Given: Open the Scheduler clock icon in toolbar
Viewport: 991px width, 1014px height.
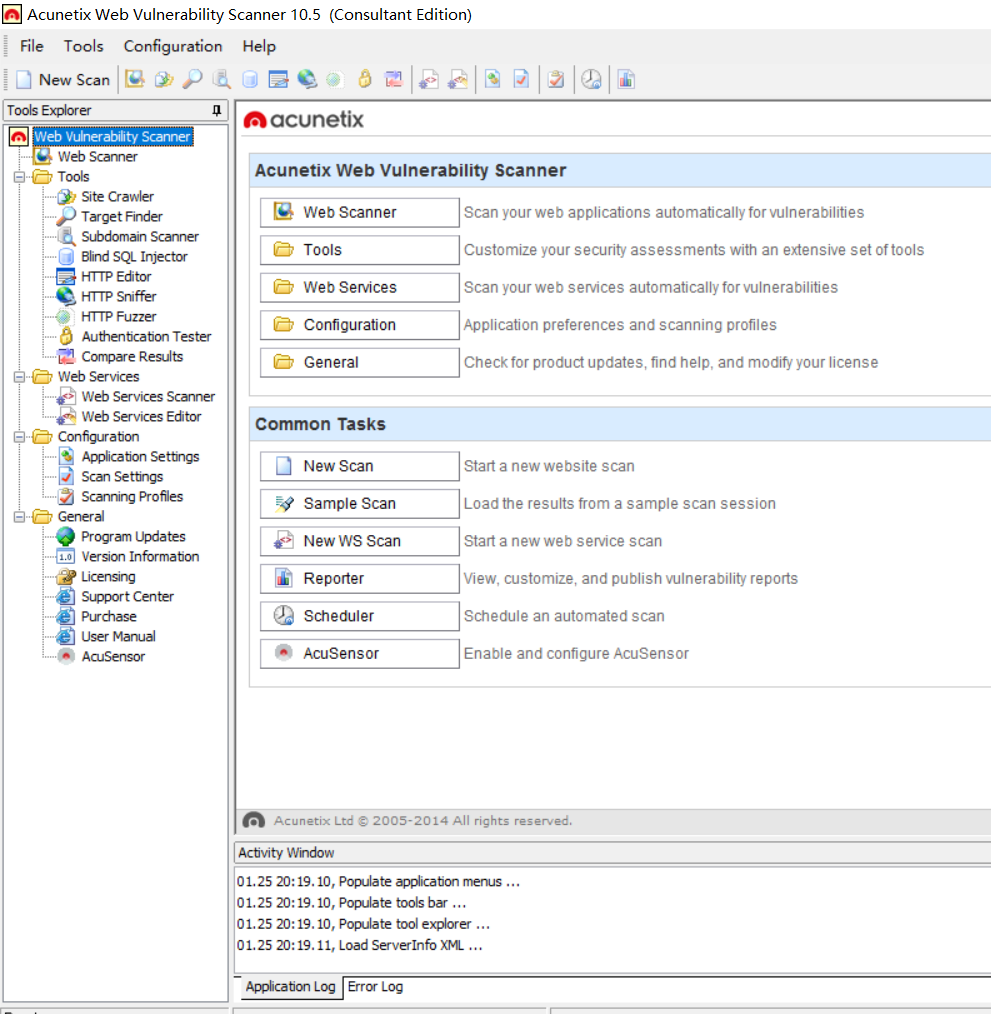Looking at the screenshot, I should tap(591, 80).
